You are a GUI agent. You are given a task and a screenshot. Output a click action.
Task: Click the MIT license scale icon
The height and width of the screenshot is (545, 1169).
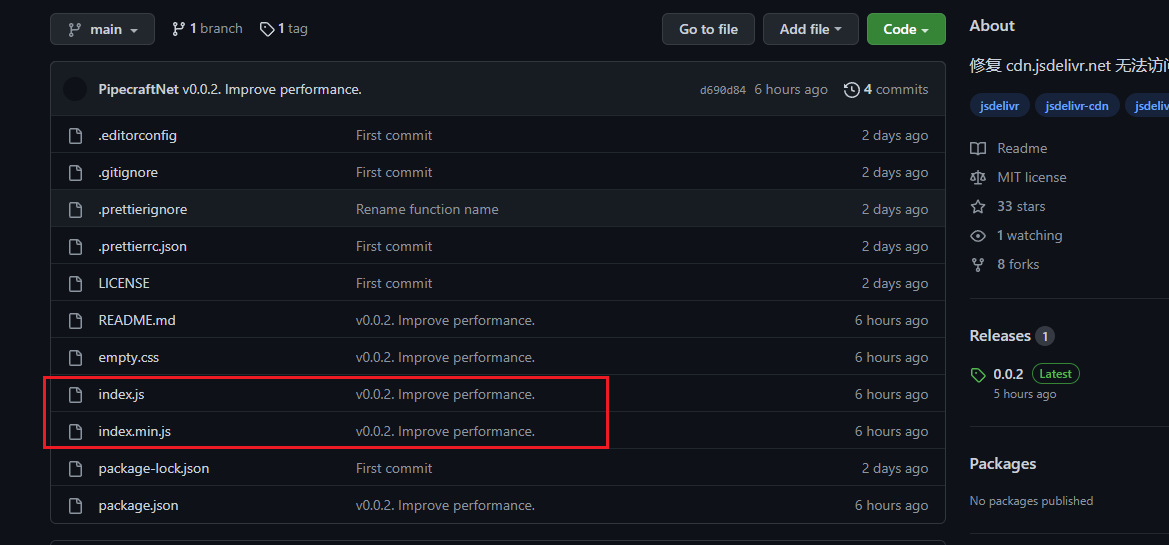[978, 177]
